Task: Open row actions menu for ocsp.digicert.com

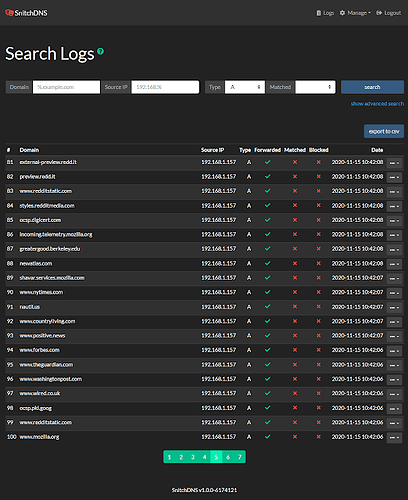Action: coord(394,221)
